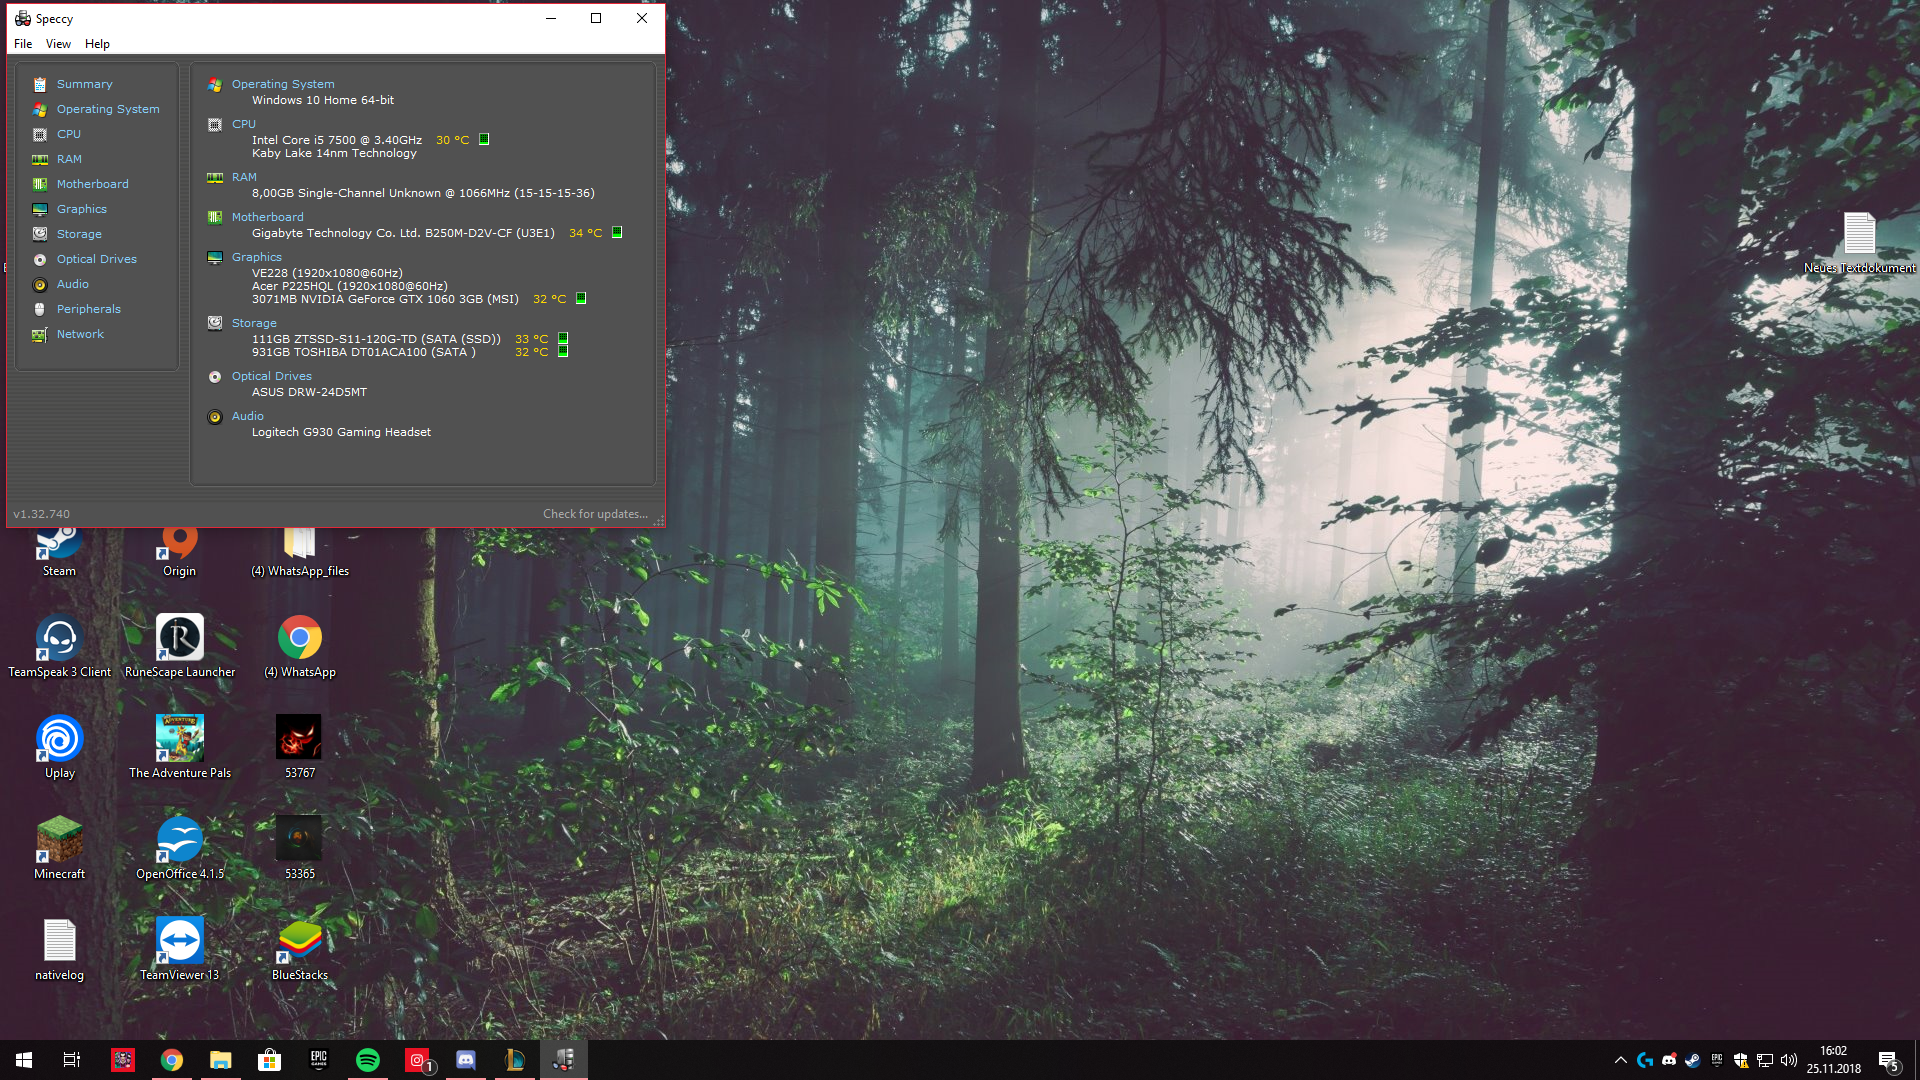Screen dimensions: 1920x1080
Task: Click Check for updates link
Action: 595,514
